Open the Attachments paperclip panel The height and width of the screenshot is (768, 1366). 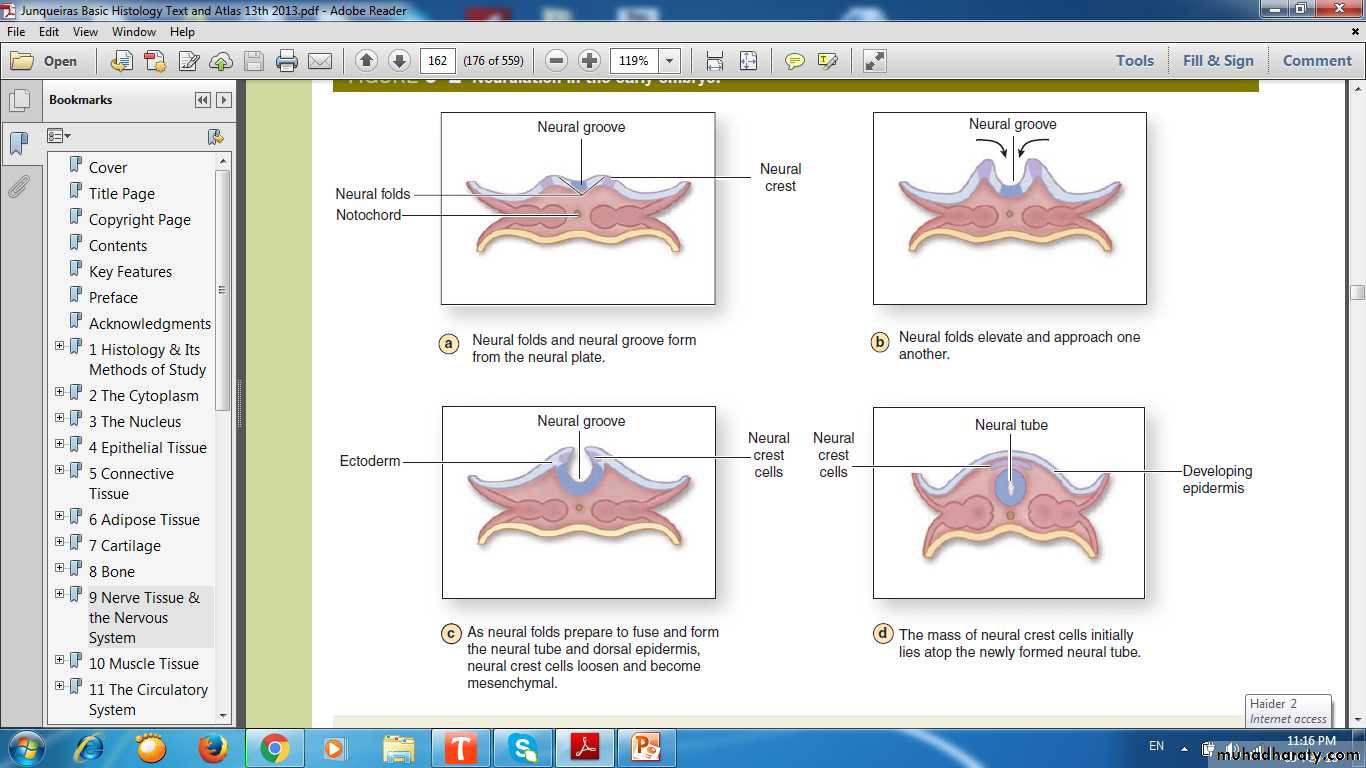click(19, 187)
